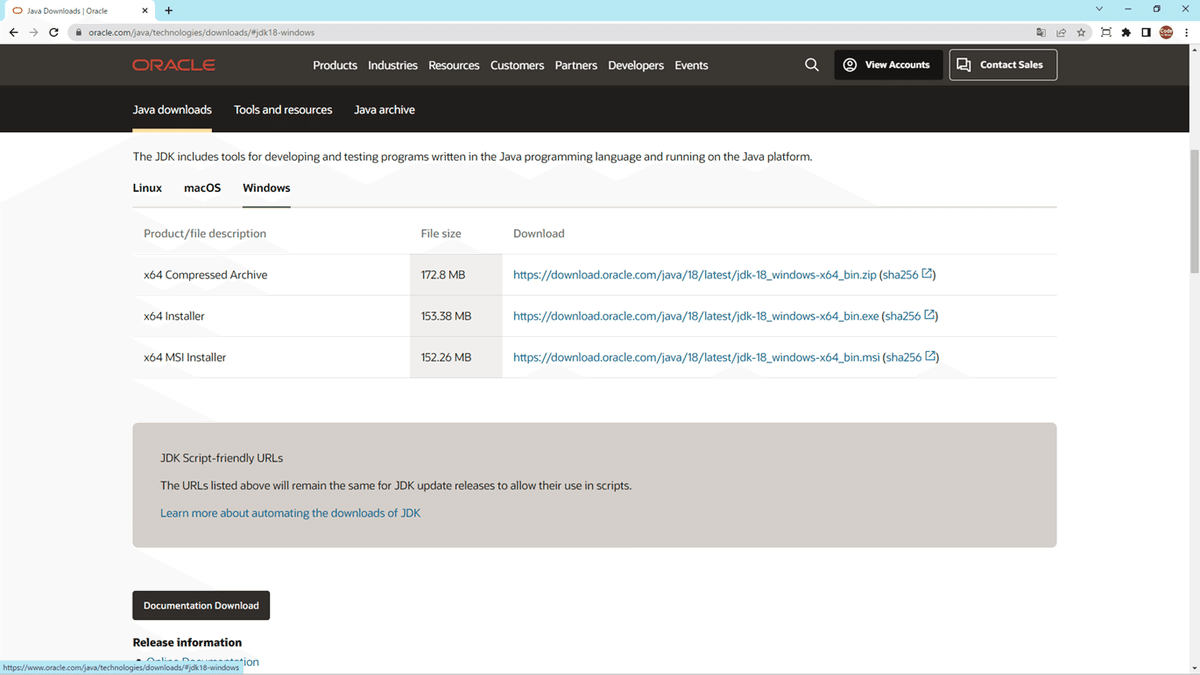
Task: Click the Documentation Download button
Action: [201, 605]
